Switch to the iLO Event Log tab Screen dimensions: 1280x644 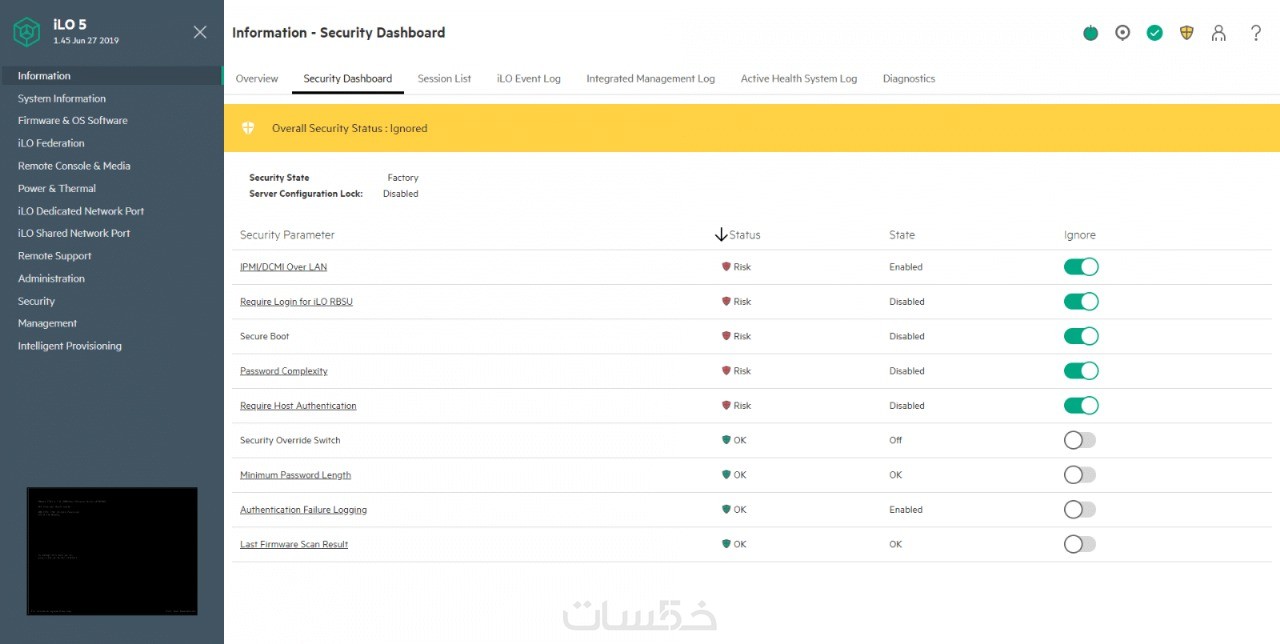(528, 79)
